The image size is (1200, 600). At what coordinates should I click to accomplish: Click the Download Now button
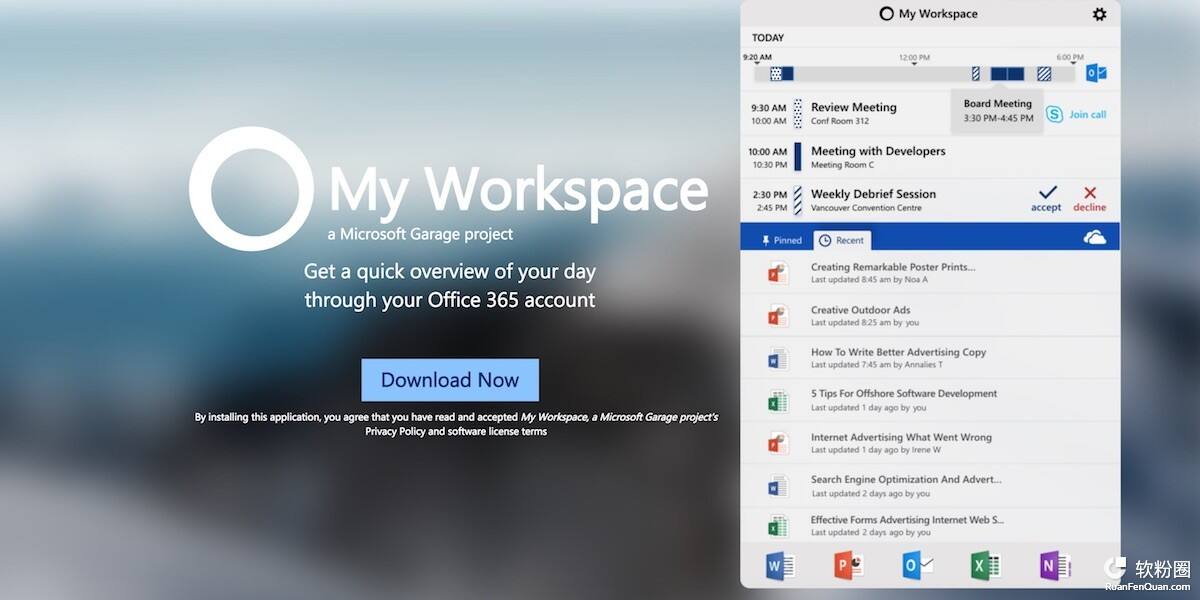click(x=450, y=380)
